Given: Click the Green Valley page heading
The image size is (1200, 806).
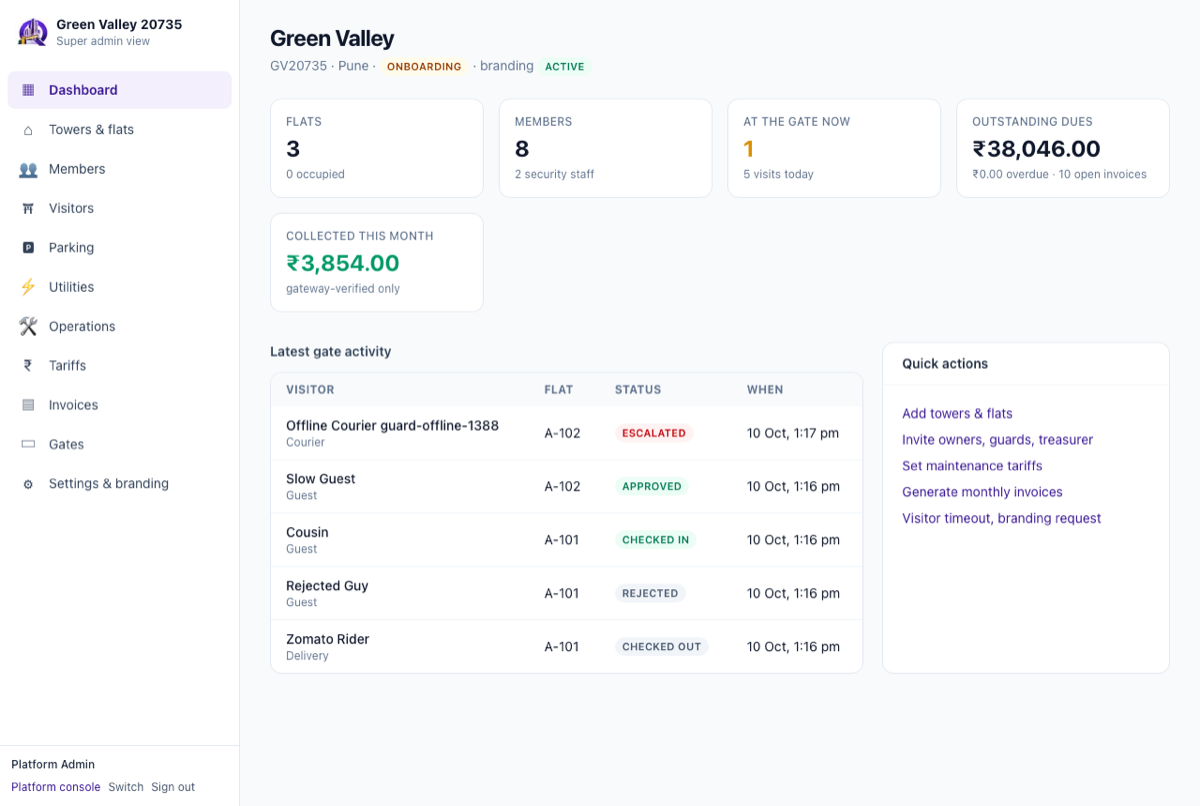Looking at the screenshot, I should pos(332,38).
